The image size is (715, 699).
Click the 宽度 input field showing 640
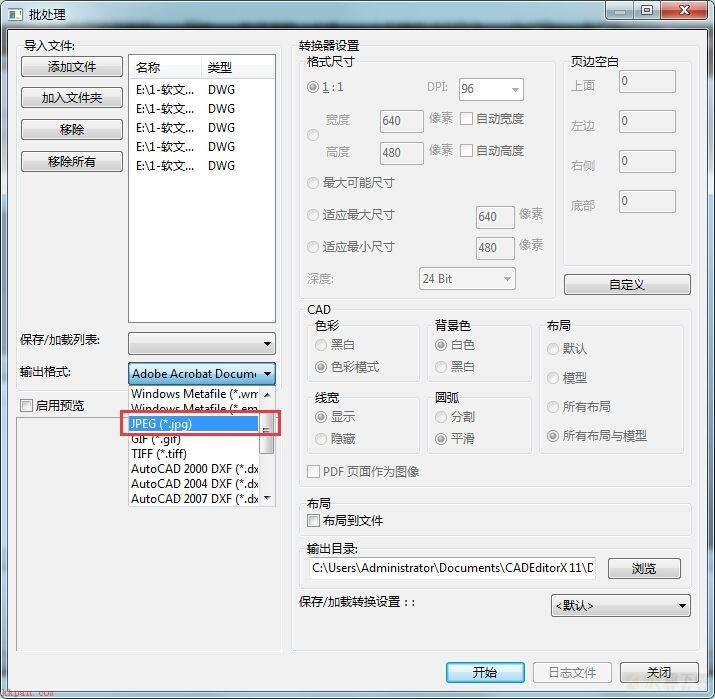402,121
